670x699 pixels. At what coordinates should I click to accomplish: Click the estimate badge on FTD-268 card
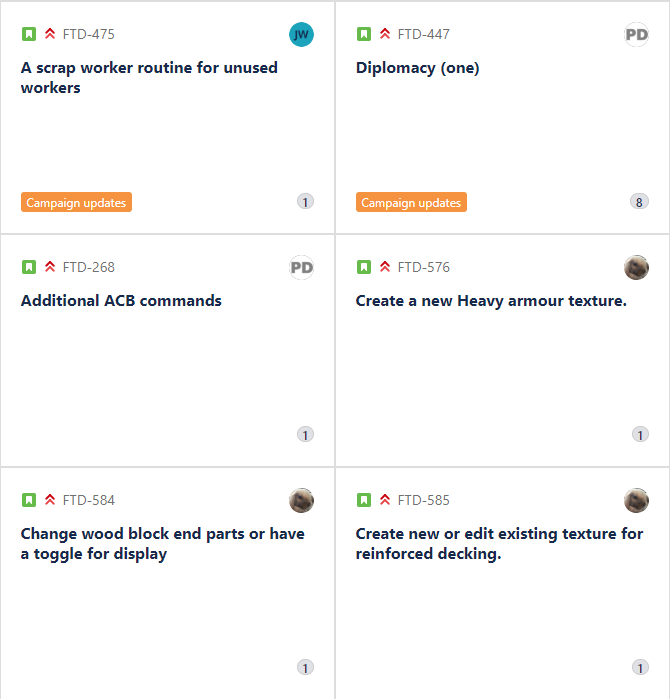[305, 435]
